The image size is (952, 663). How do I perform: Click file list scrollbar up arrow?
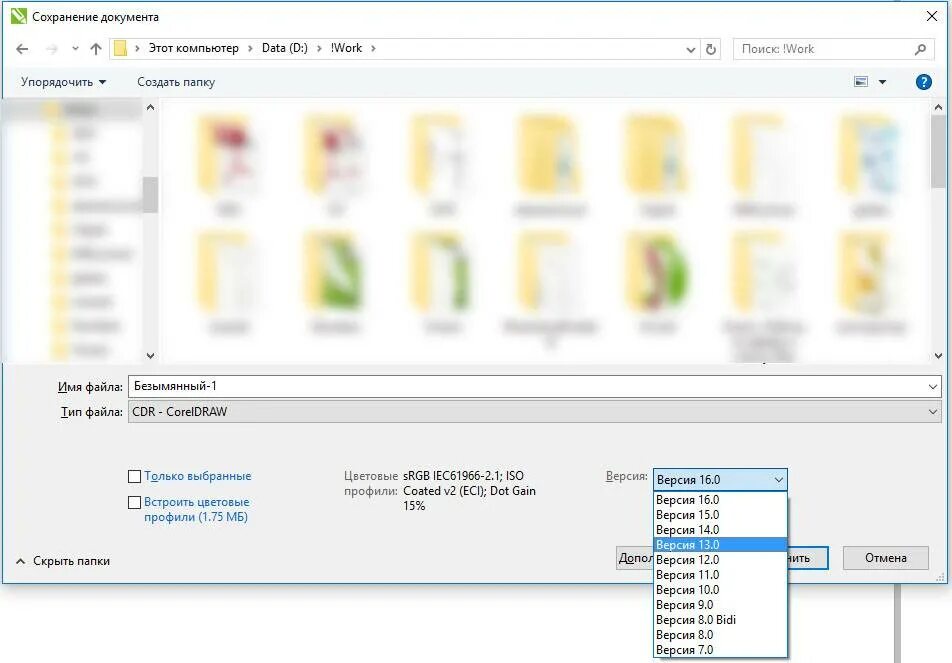tap(939, 107)
